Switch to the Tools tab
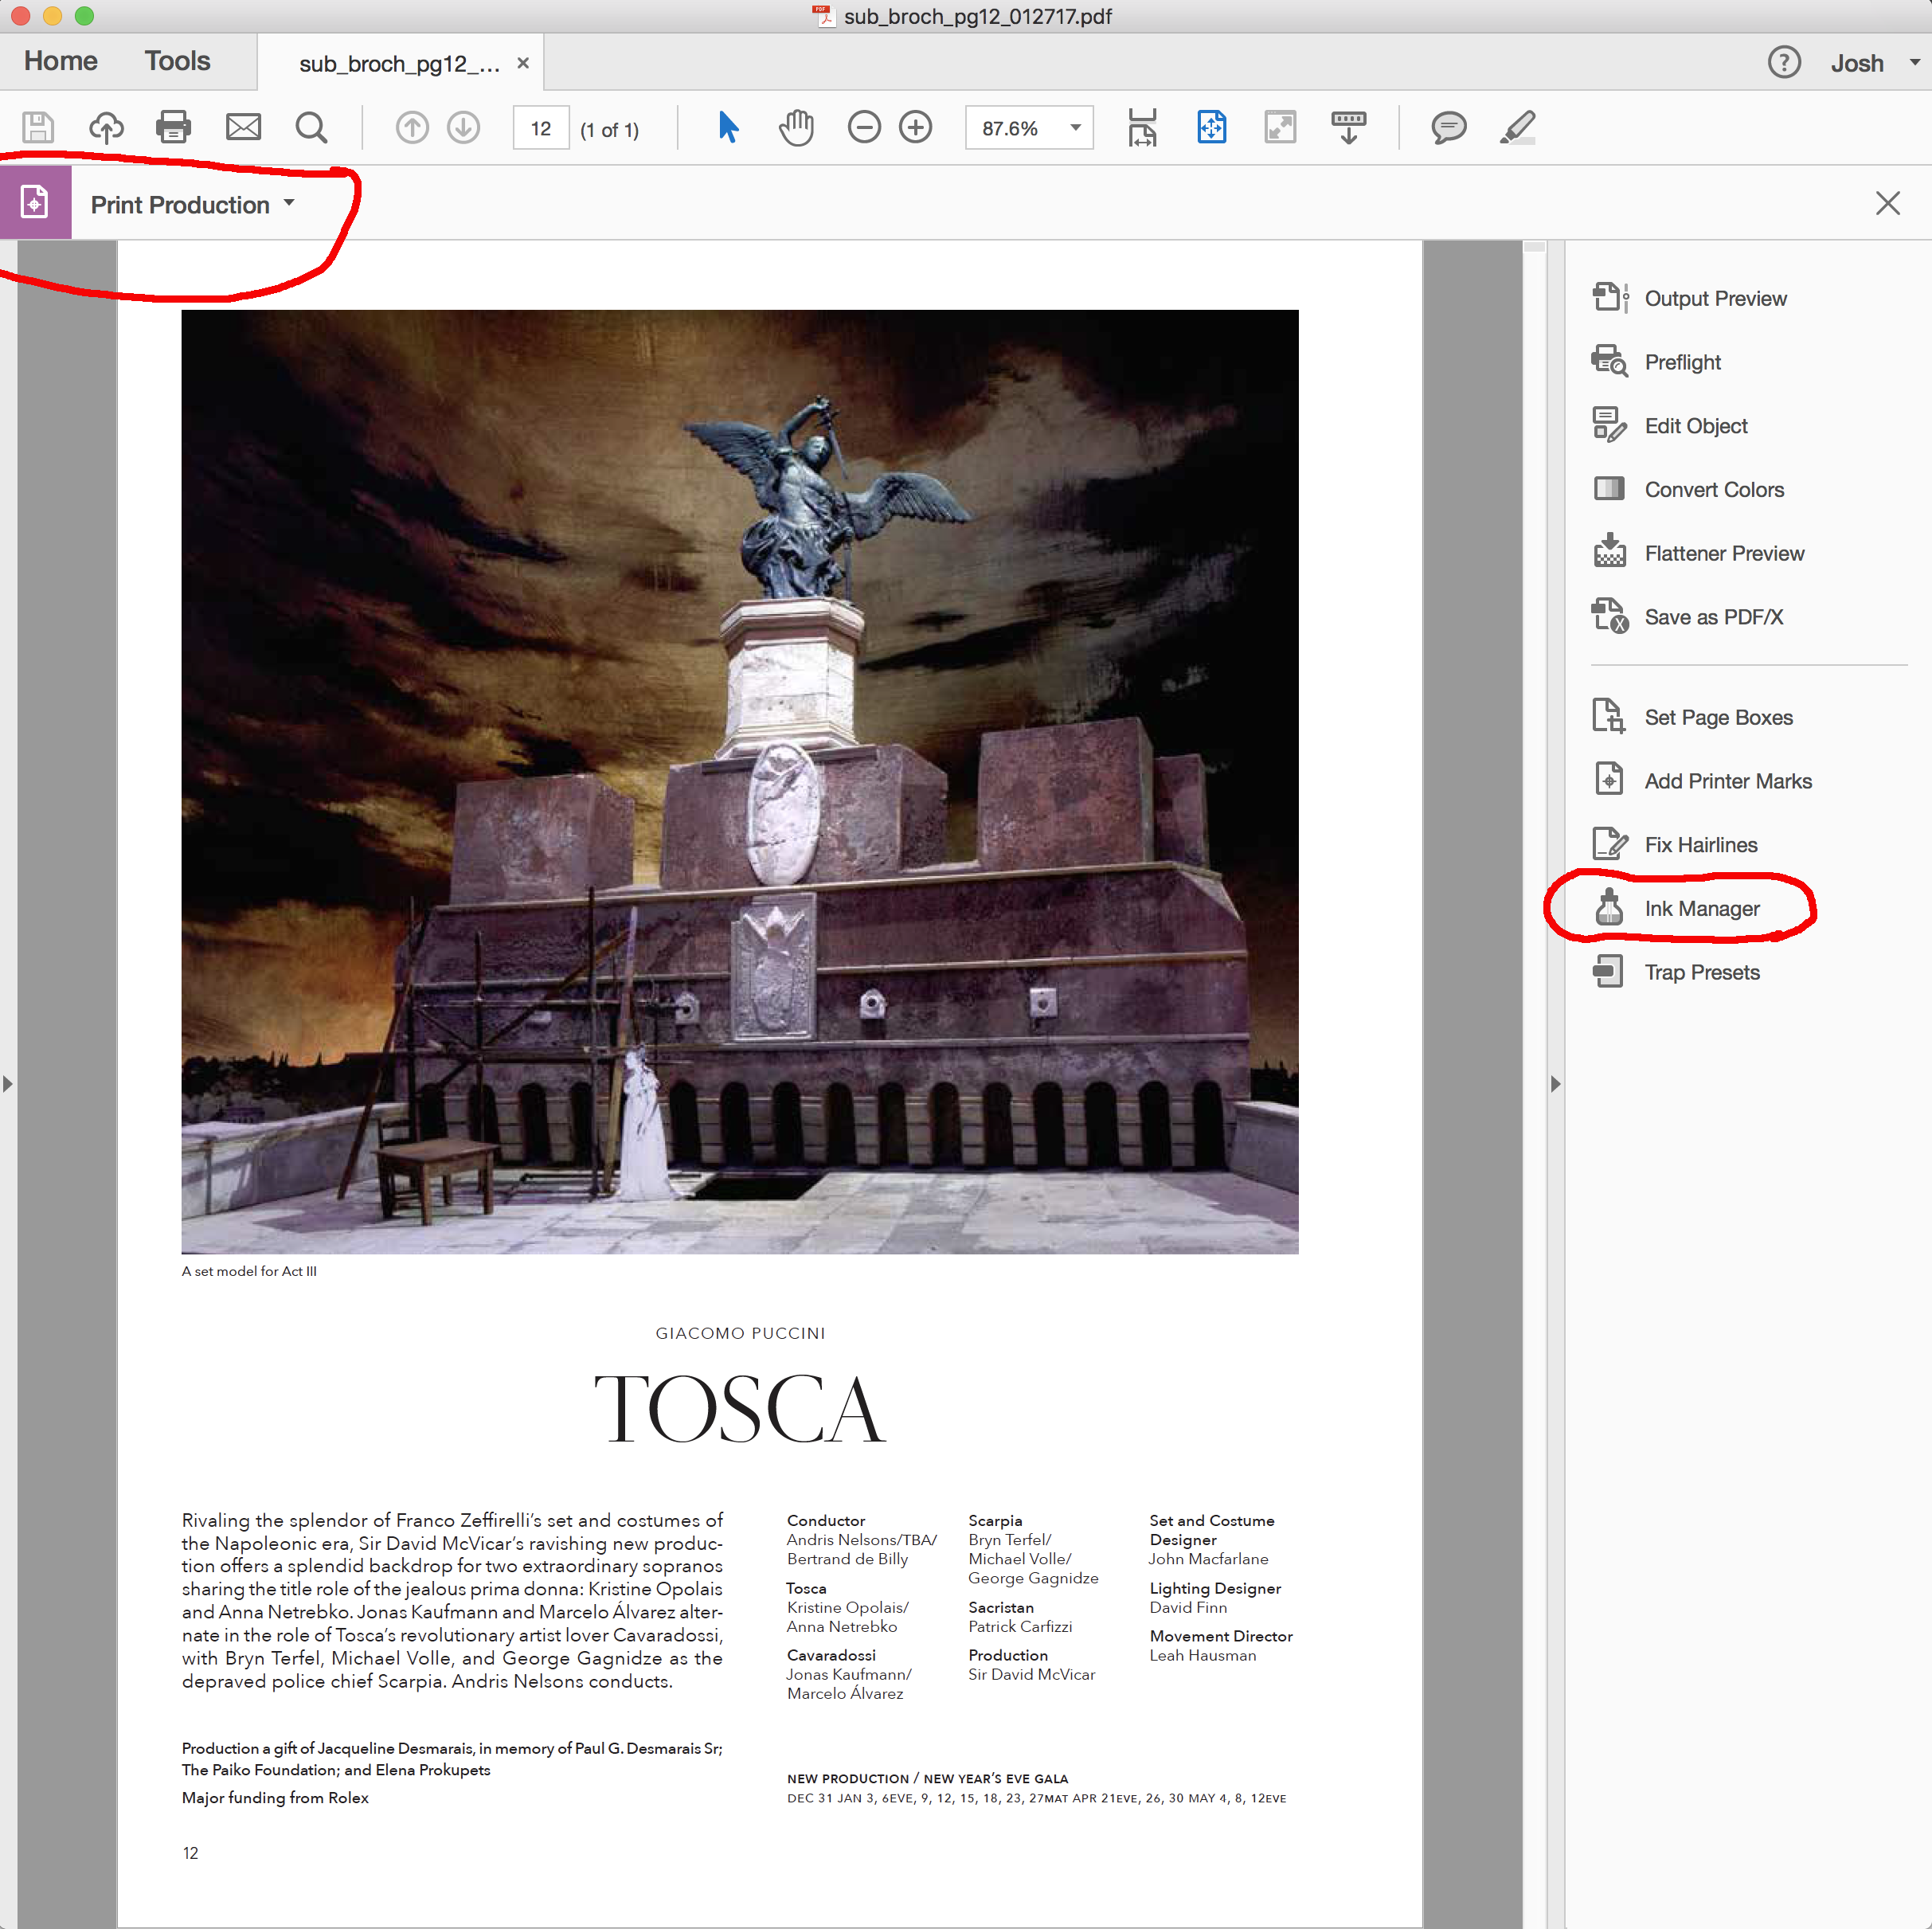Image resolution: width=1932 pixels, height=1929 pixels. click(177, 61)
